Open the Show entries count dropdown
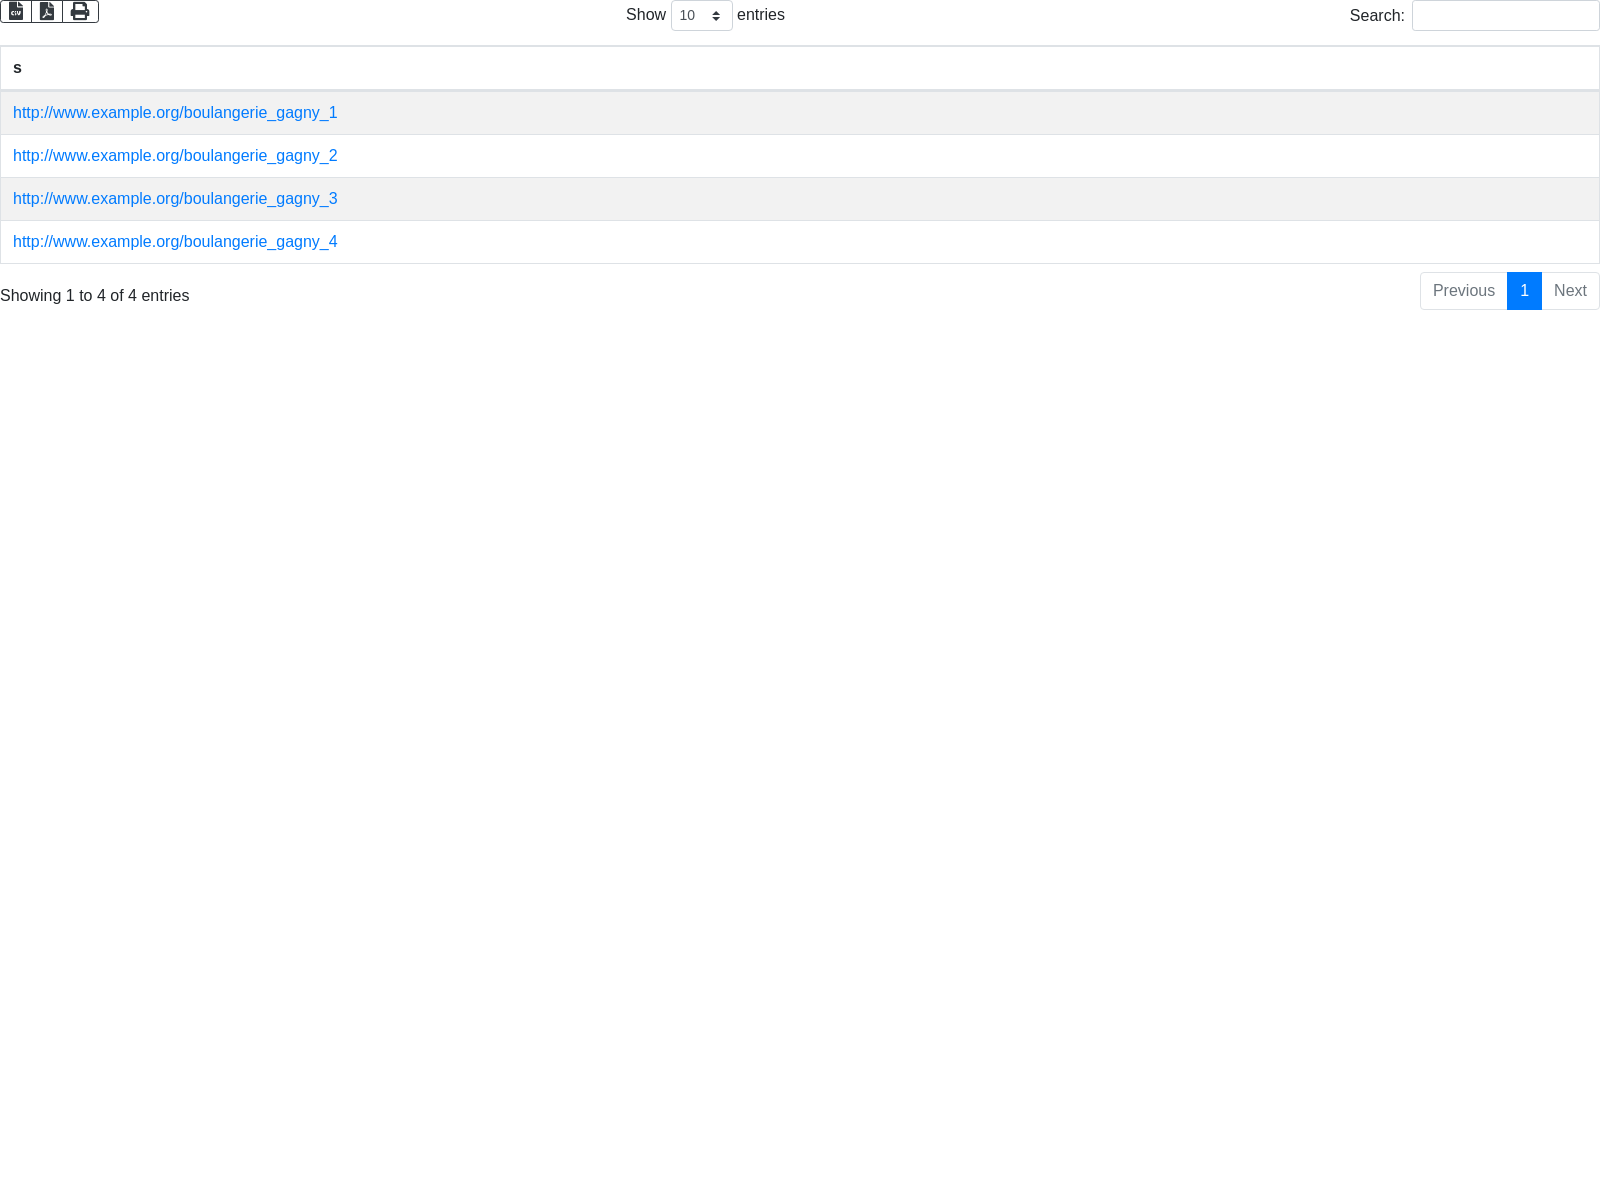 701,16
